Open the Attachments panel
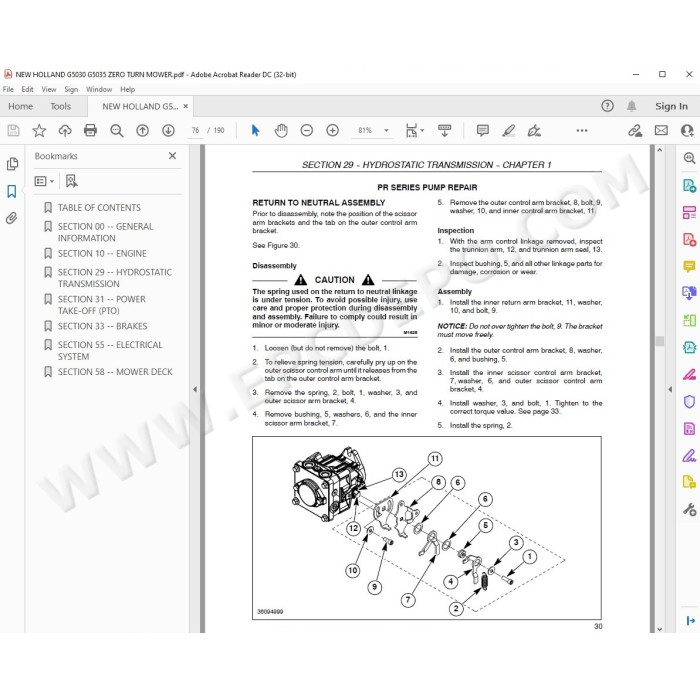Viewport: 700px width, 700px height. (12, 218)
